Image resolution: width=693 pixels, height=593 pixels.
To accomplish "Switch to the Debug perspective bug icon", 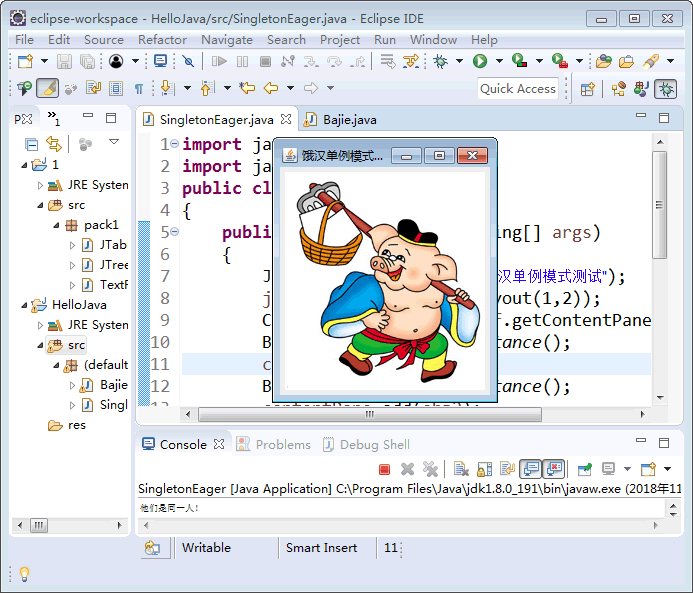I will click(666, 89).
